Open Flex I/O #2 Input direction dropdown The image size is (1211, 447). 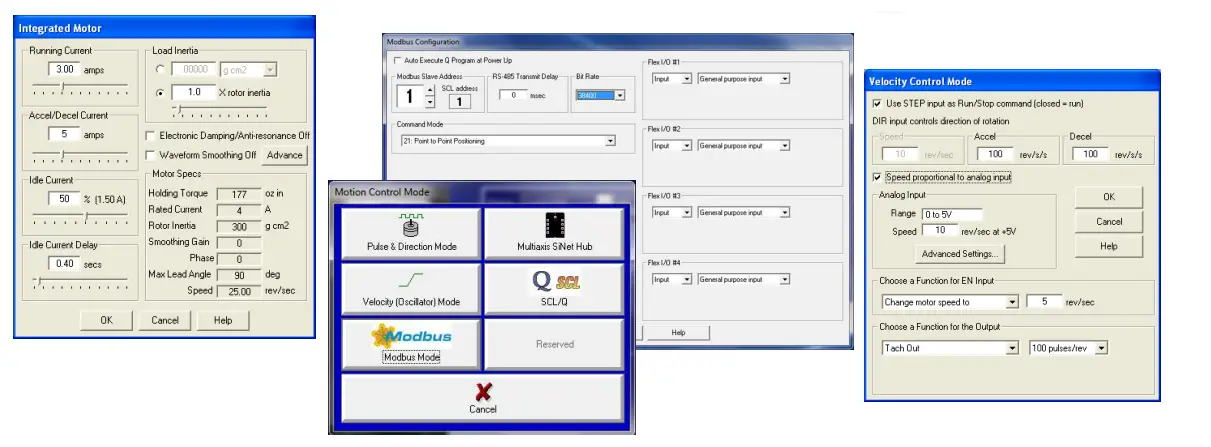[x=685, y=145]
